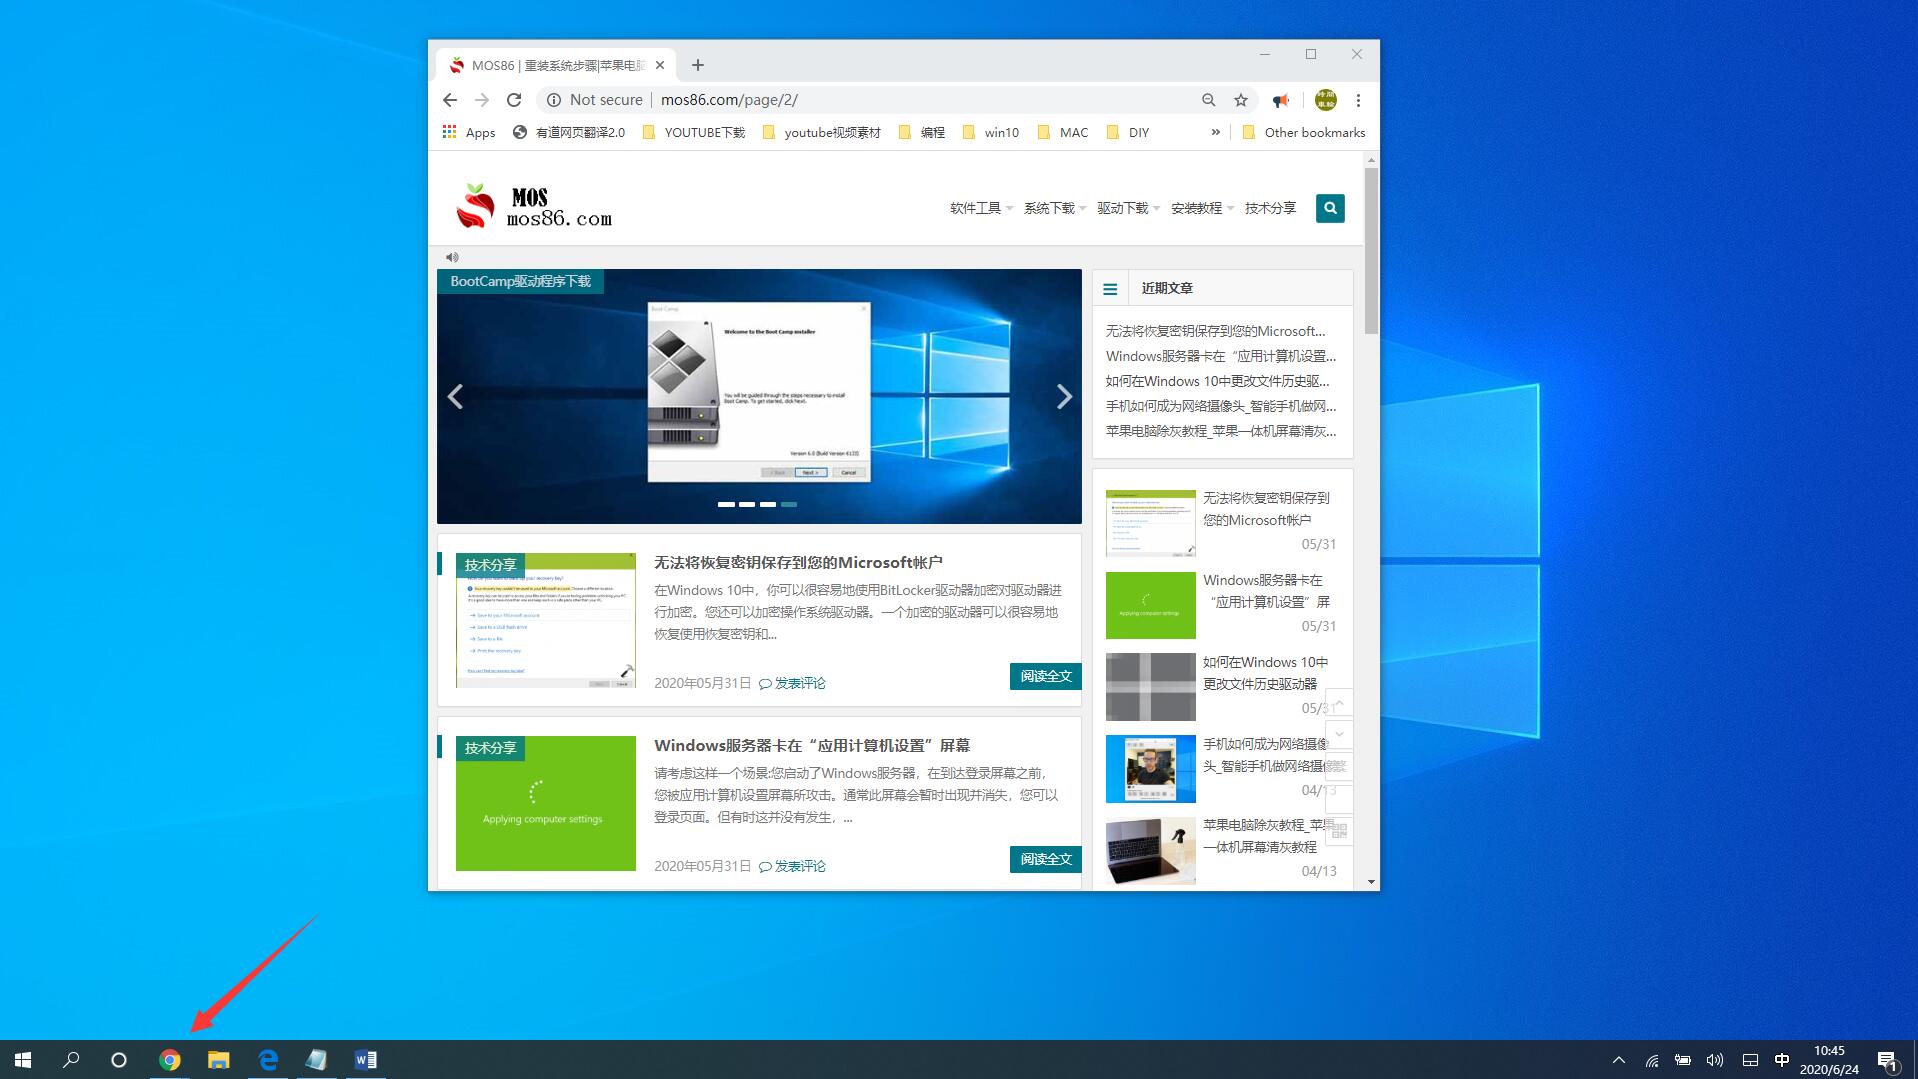This screenshot has width=1918, height=1079.
Task: View site info next to Not secure
Action: [554, 100]
